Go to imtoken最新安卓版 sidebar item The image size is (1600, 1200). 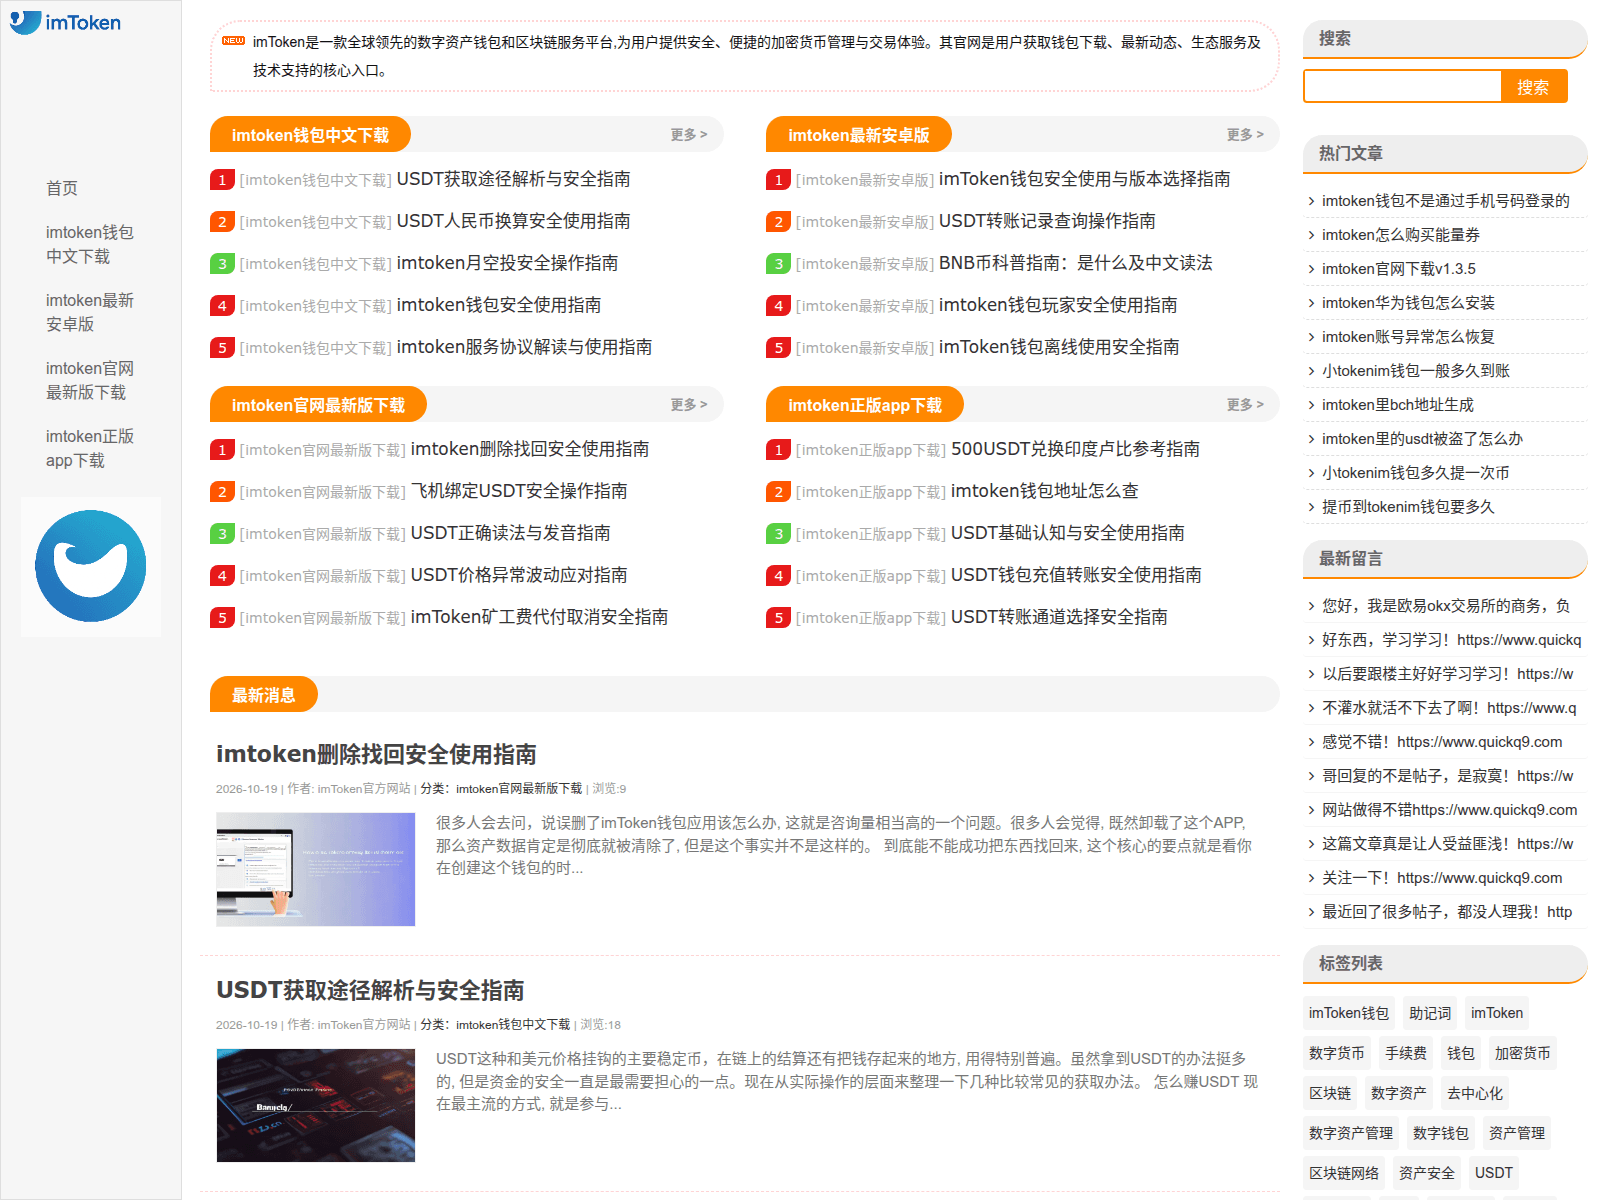(90, 312)
